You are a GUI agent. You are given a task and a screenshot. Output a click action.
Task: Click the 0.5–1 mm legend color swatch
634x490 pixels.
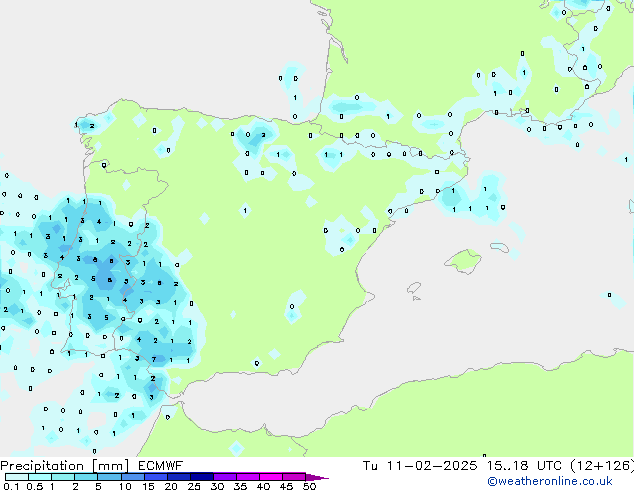(40, 477)
